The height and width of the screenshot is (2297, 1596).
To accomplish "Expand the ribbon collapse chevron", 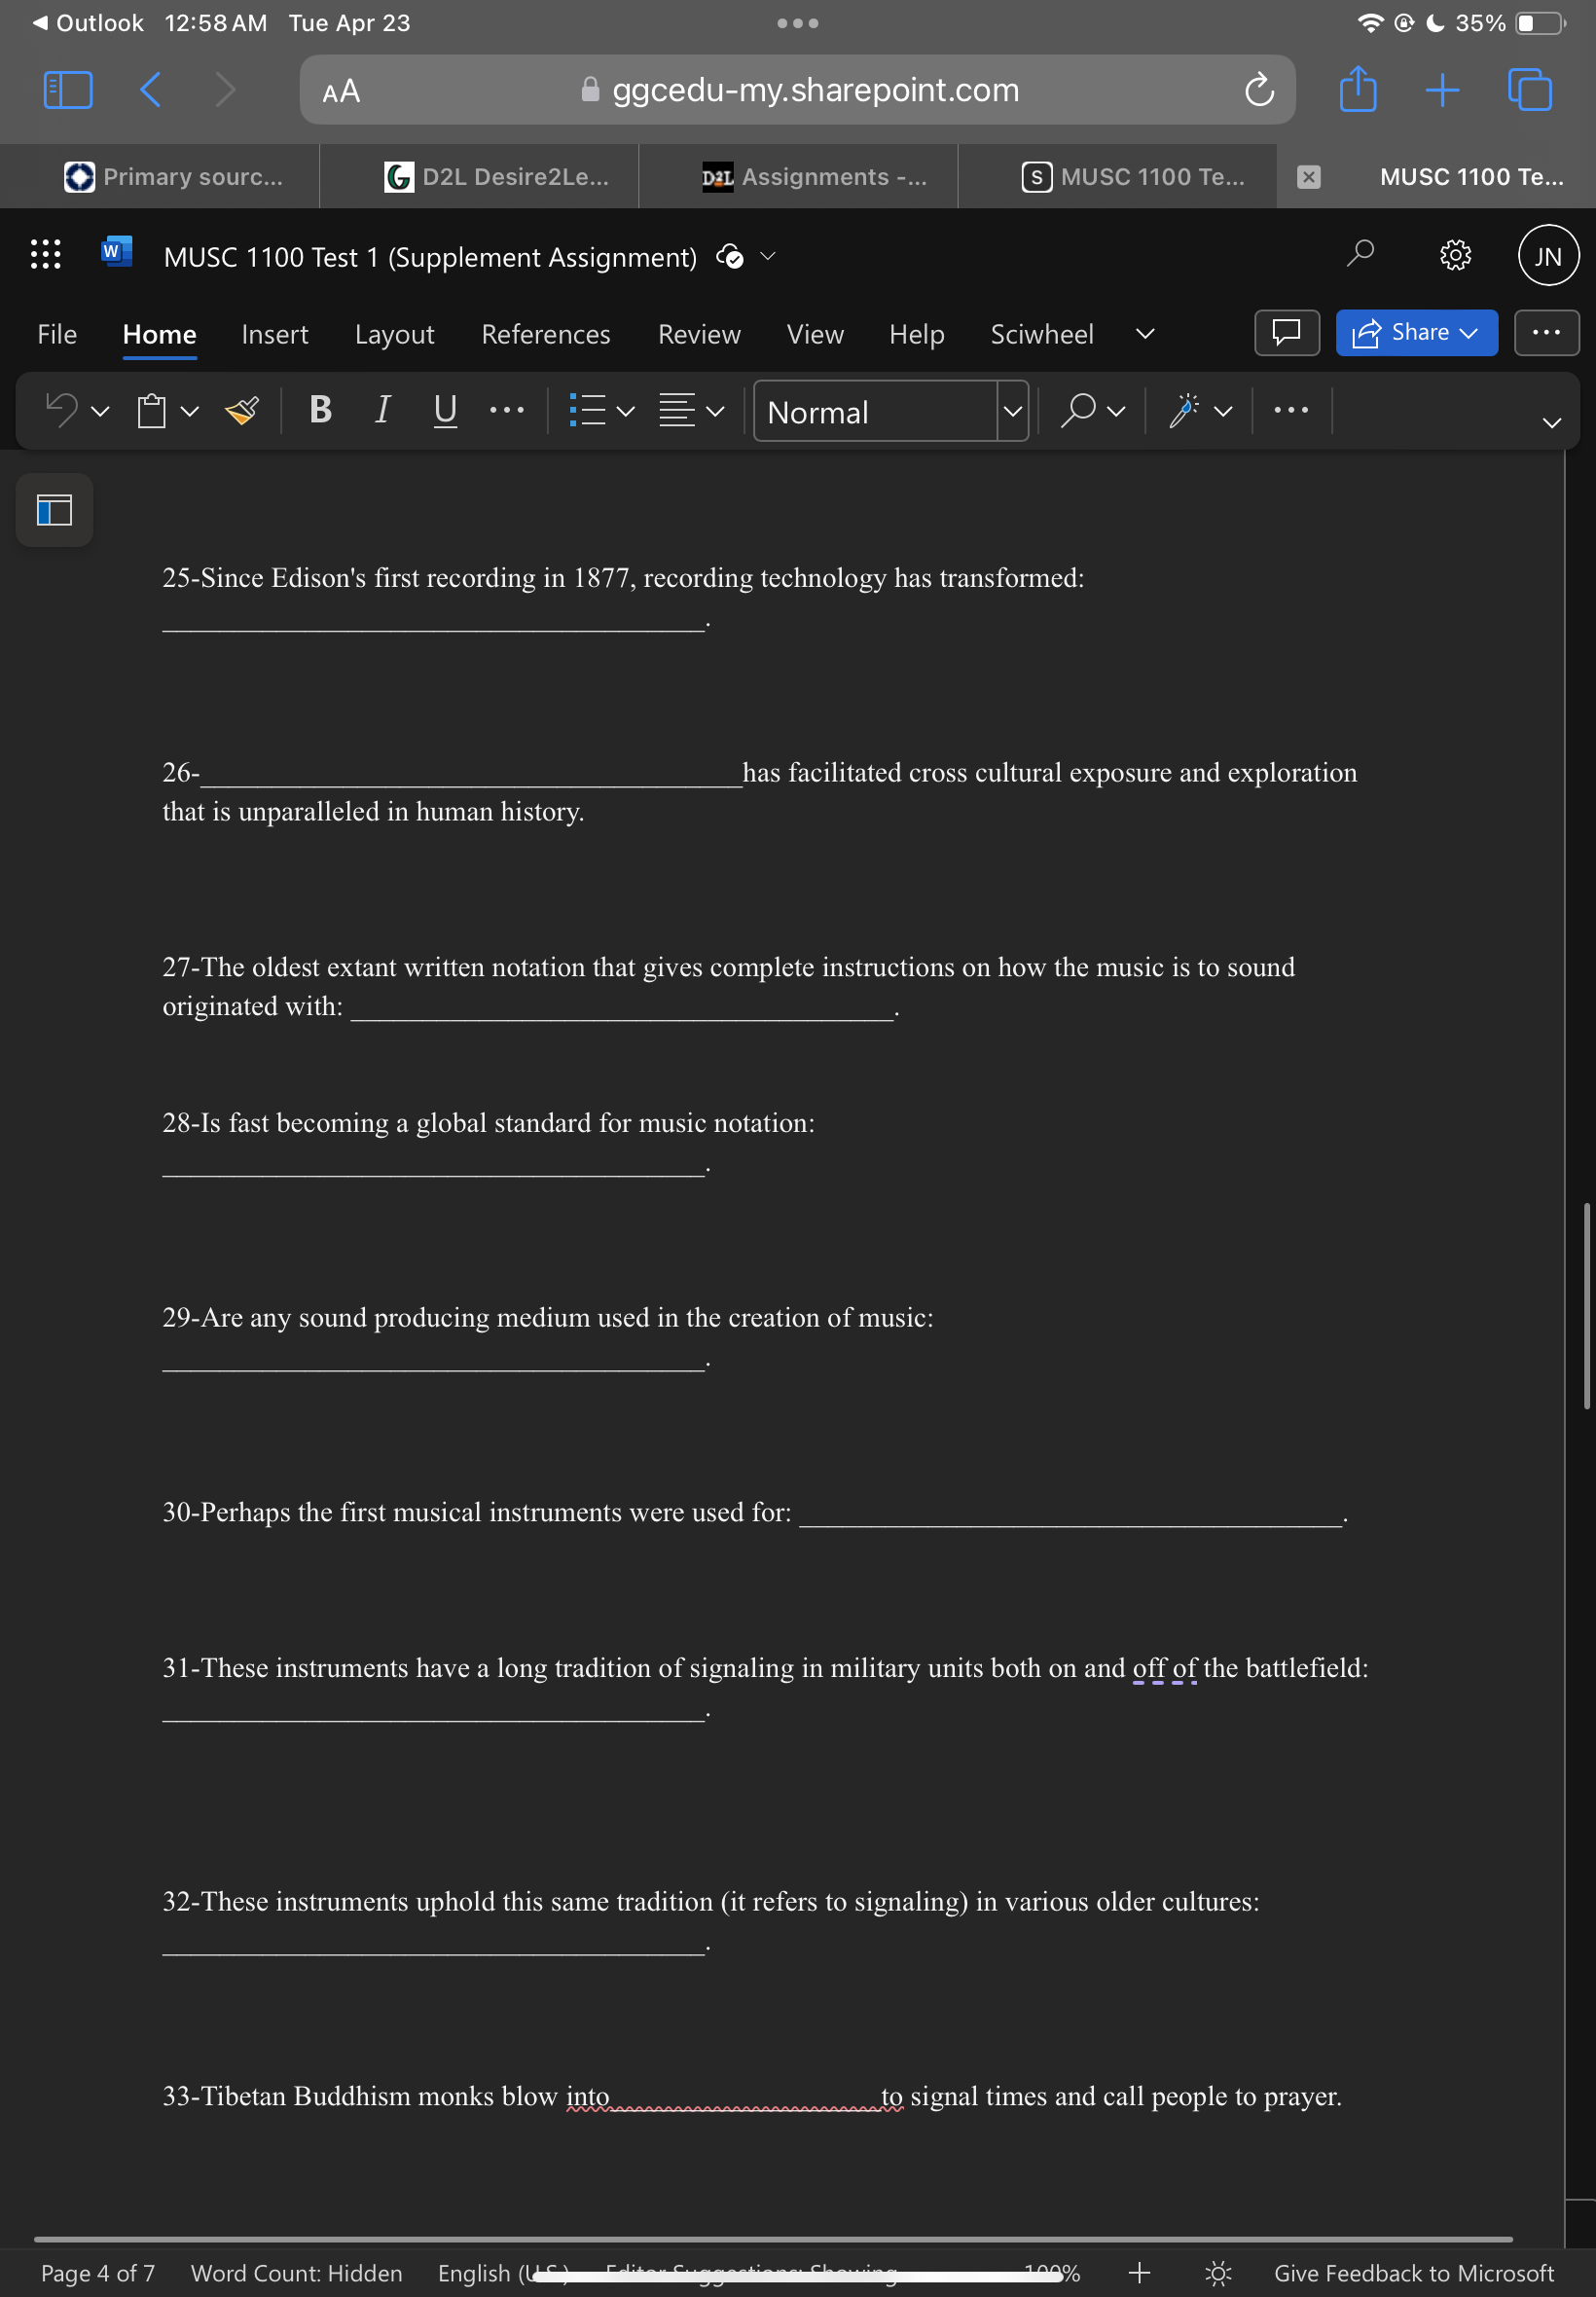I will pyautogui.click(x=1551, y=423).
